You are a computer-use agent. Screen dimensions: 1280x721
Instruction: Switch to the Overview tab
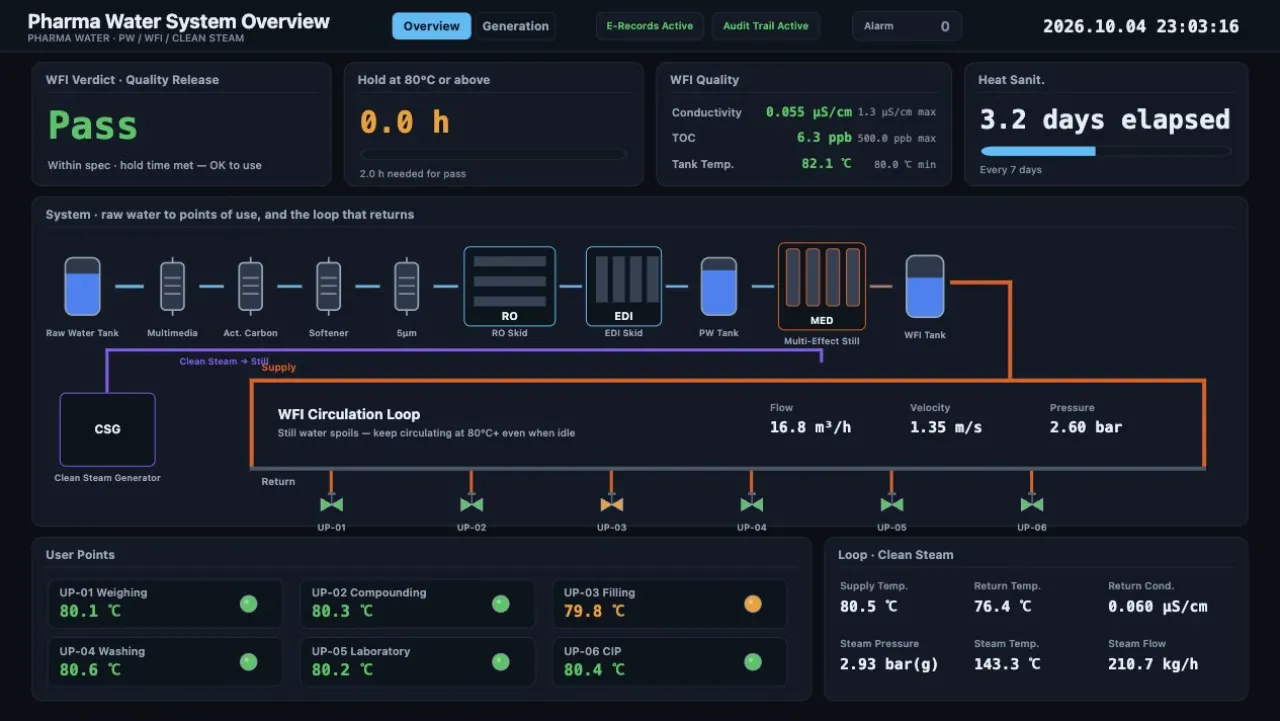431,26
